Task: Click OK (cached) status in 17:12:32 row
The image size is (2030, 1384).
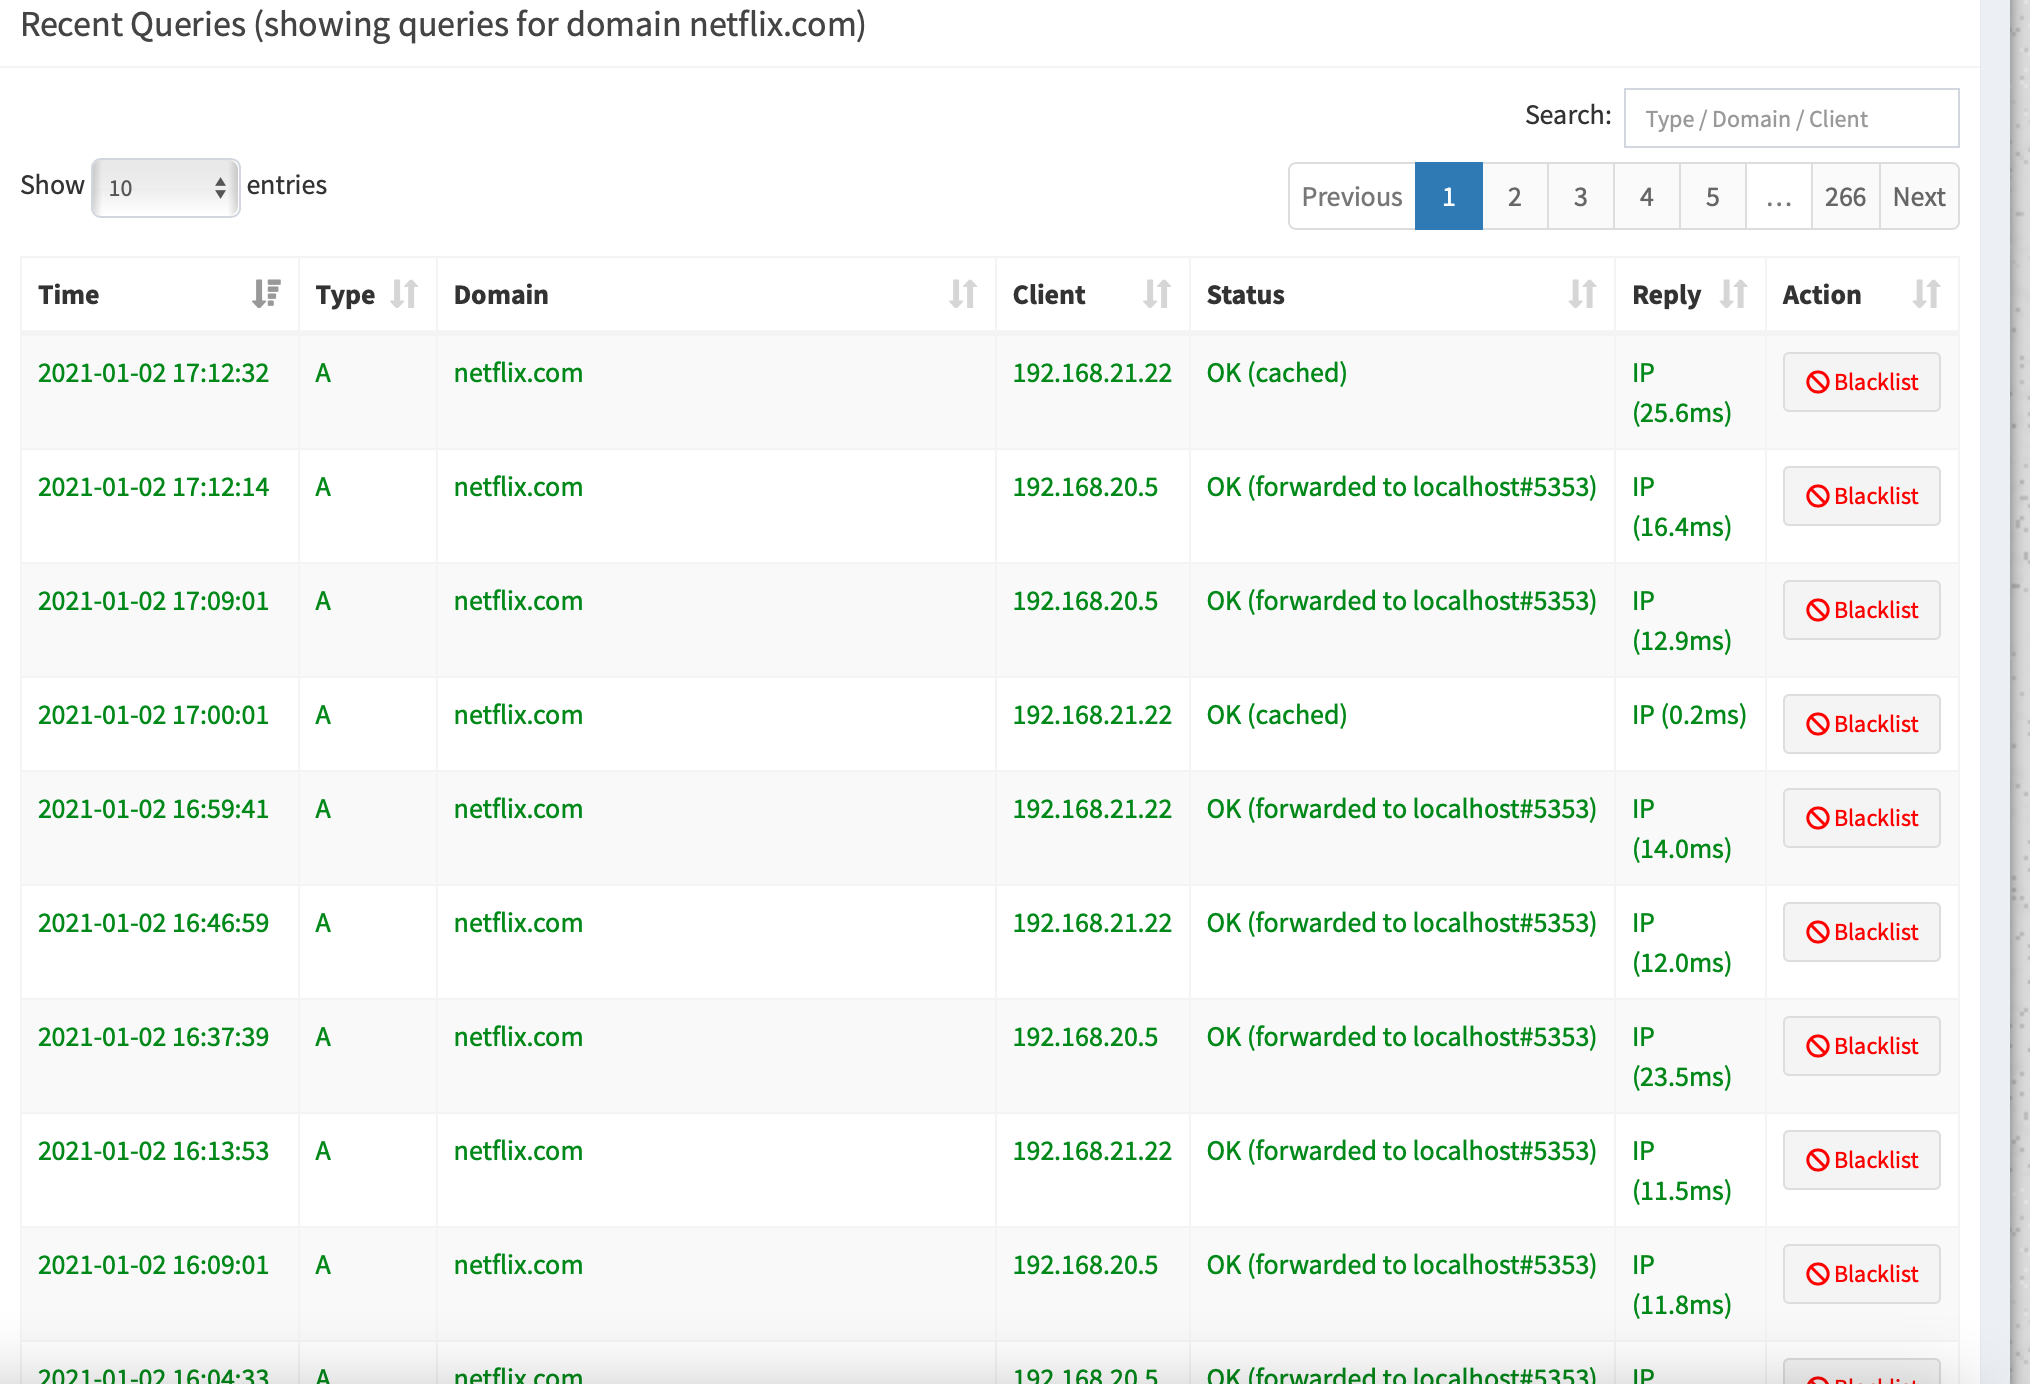Action: tap(1277, 373)
